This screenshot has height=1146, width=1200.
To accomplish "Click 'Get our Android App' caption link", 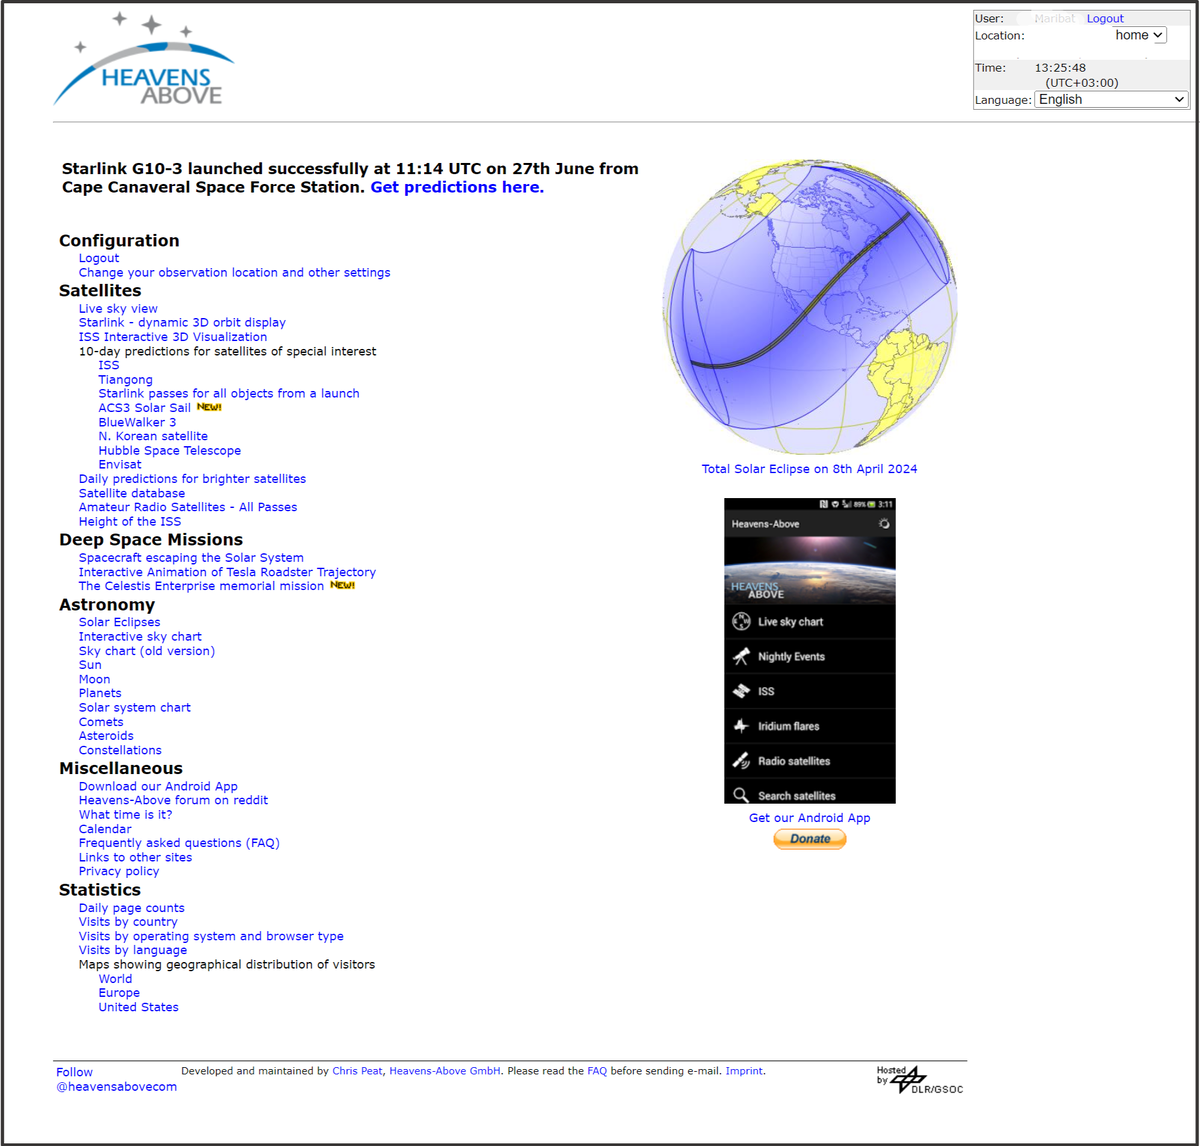I will click(810, 818).
